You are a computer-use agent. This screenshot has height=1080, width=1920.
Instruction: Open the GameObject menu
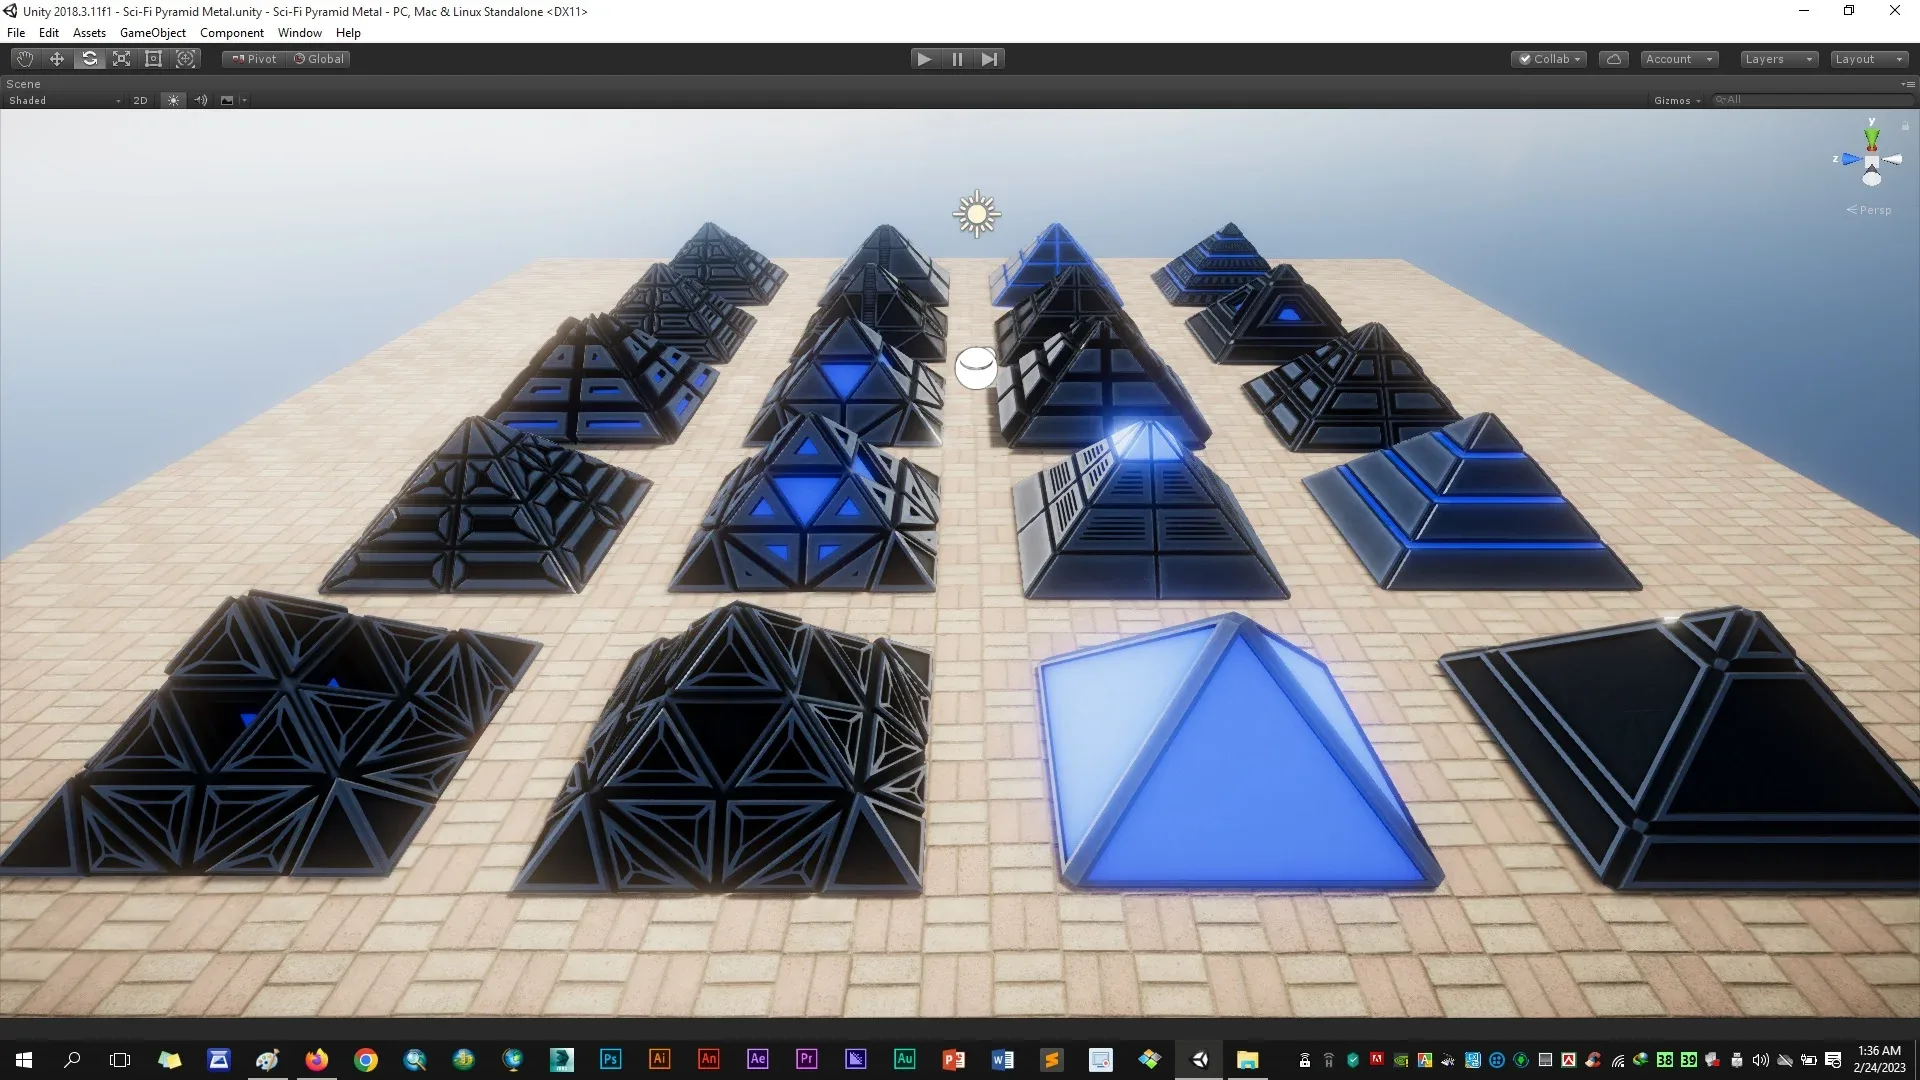point(152,33)
